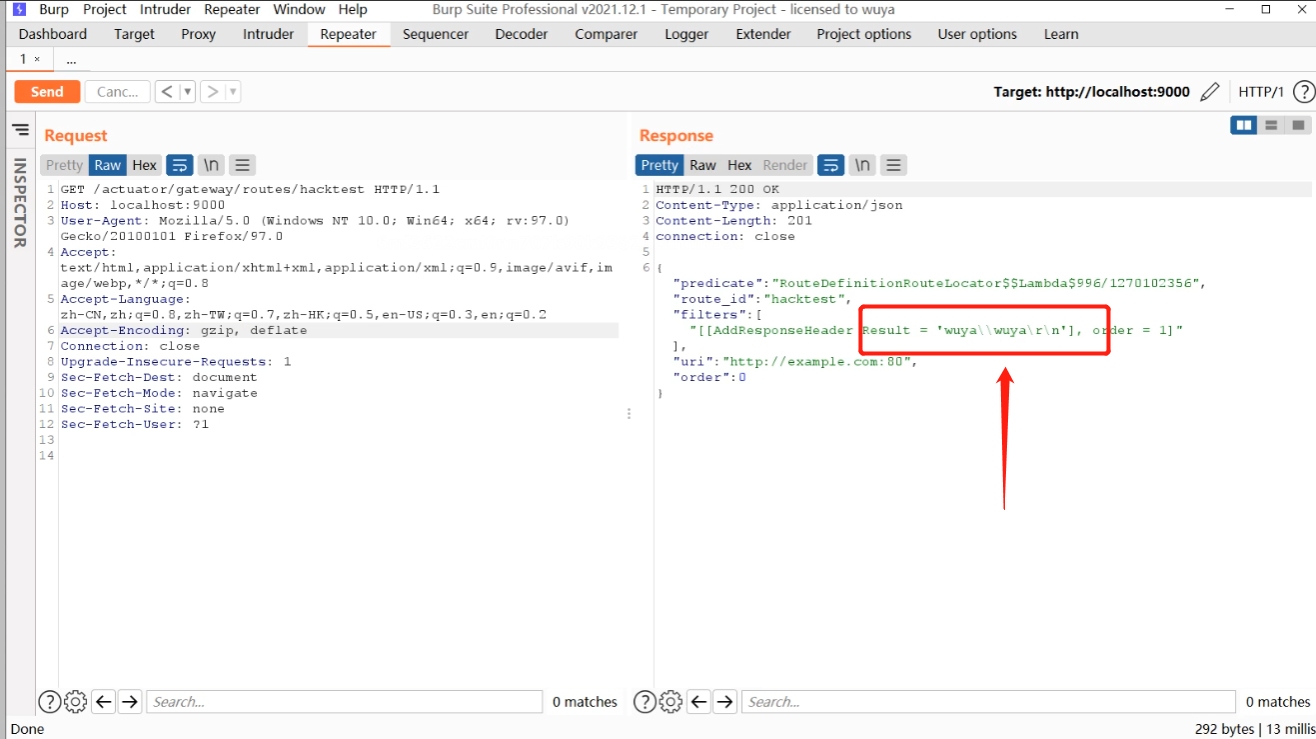Go forward to next request in history
Viewport: 1316px width, 739px height.
click(x=212, y=91)
